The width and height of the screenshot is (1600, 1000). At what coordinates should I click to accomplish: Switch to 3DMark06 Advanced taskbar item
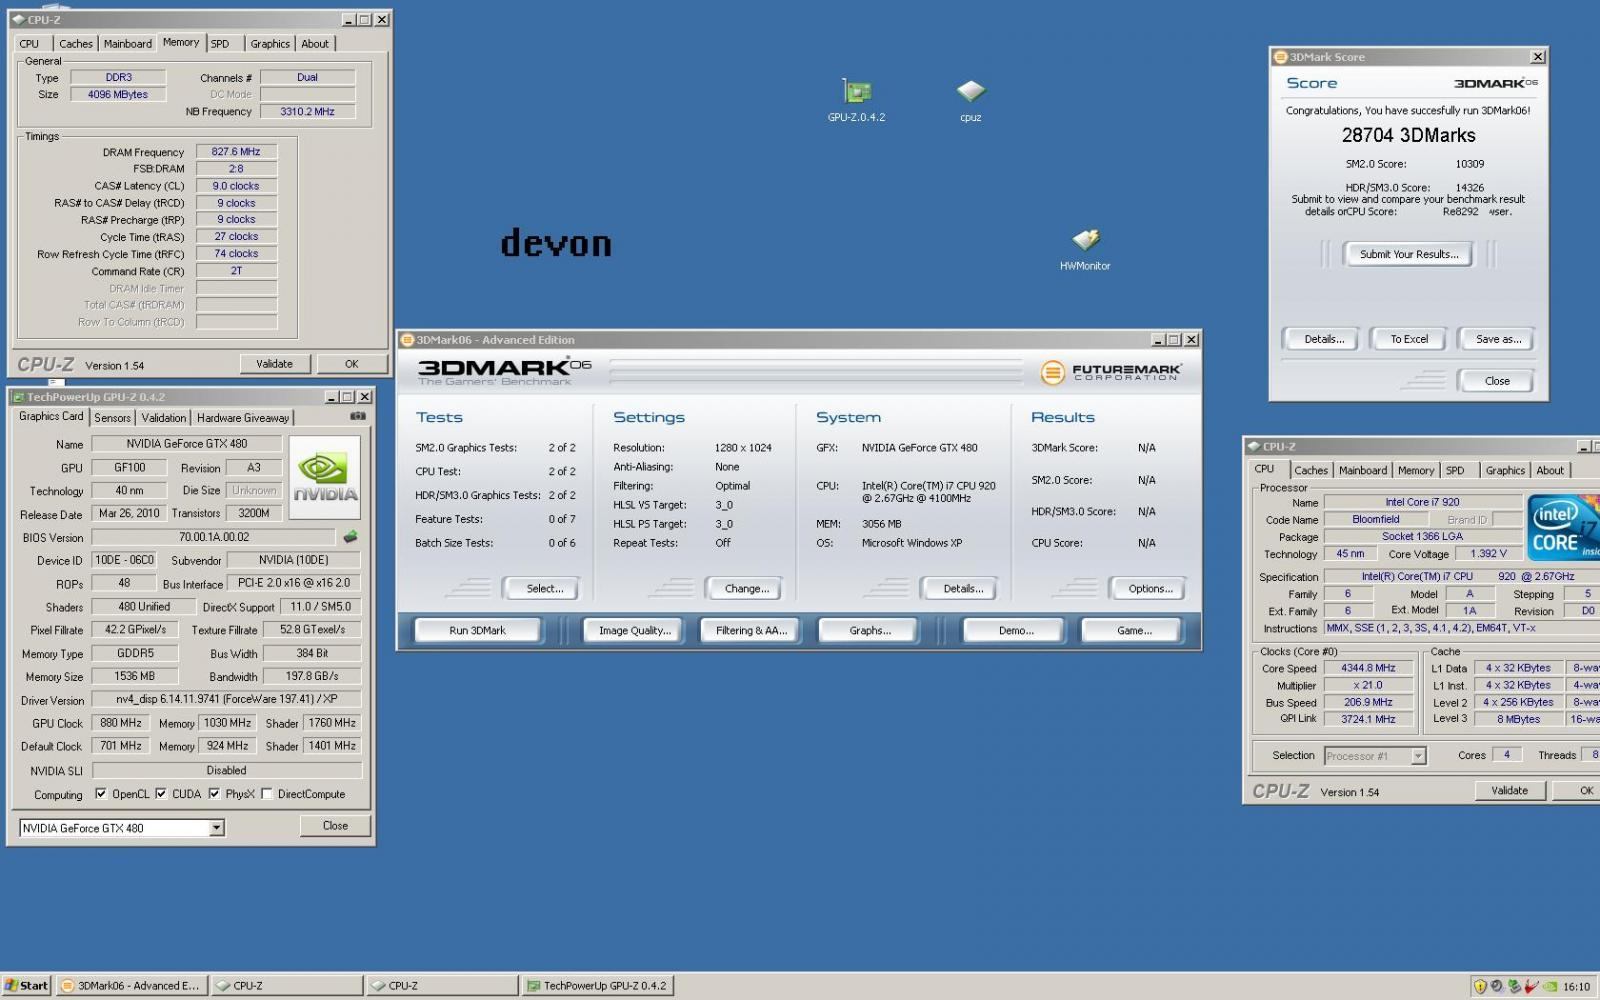[131, 986]
